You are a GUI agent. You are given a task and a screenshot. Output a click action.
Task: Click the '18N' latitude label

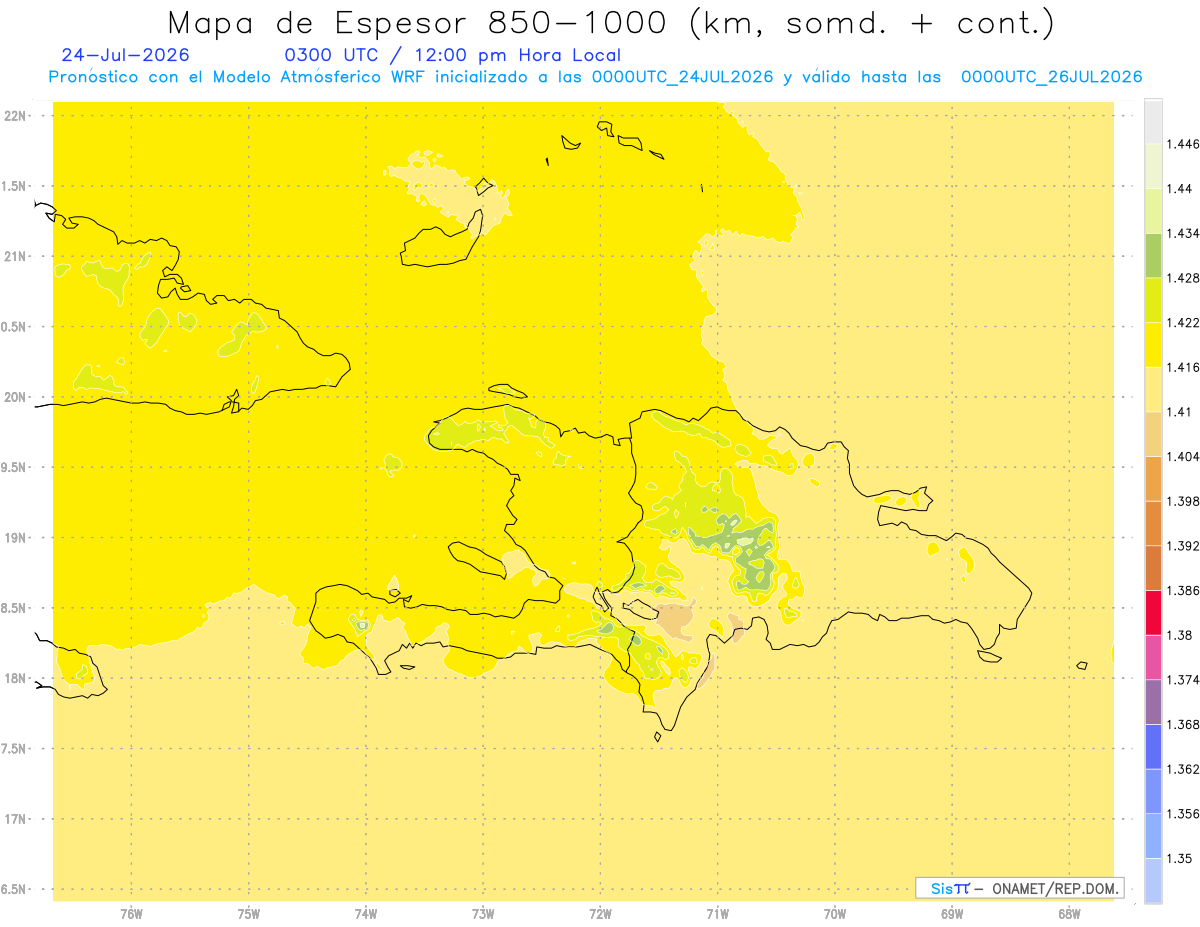coord(17,678)
